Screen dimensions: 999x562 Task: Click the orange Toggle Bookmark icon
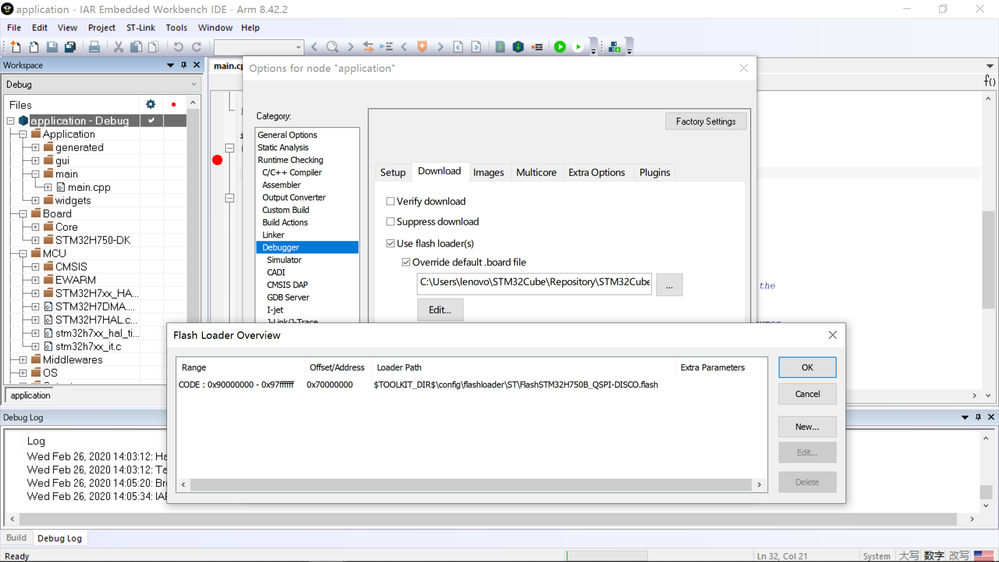(x=422, y=47)
